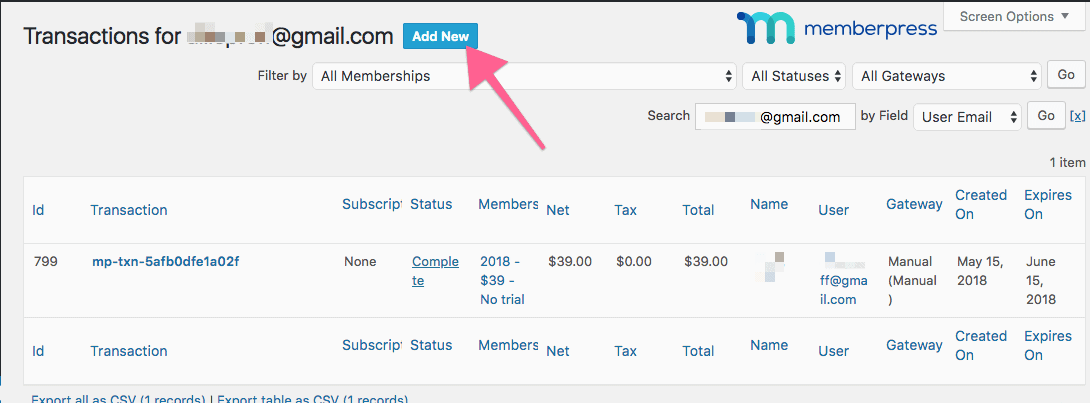Open transaction mp-txn-5afb0dfe1a02f
The width and height of the screenshot is (1090, 403).
pyautogui.click(x=165, y=262)
